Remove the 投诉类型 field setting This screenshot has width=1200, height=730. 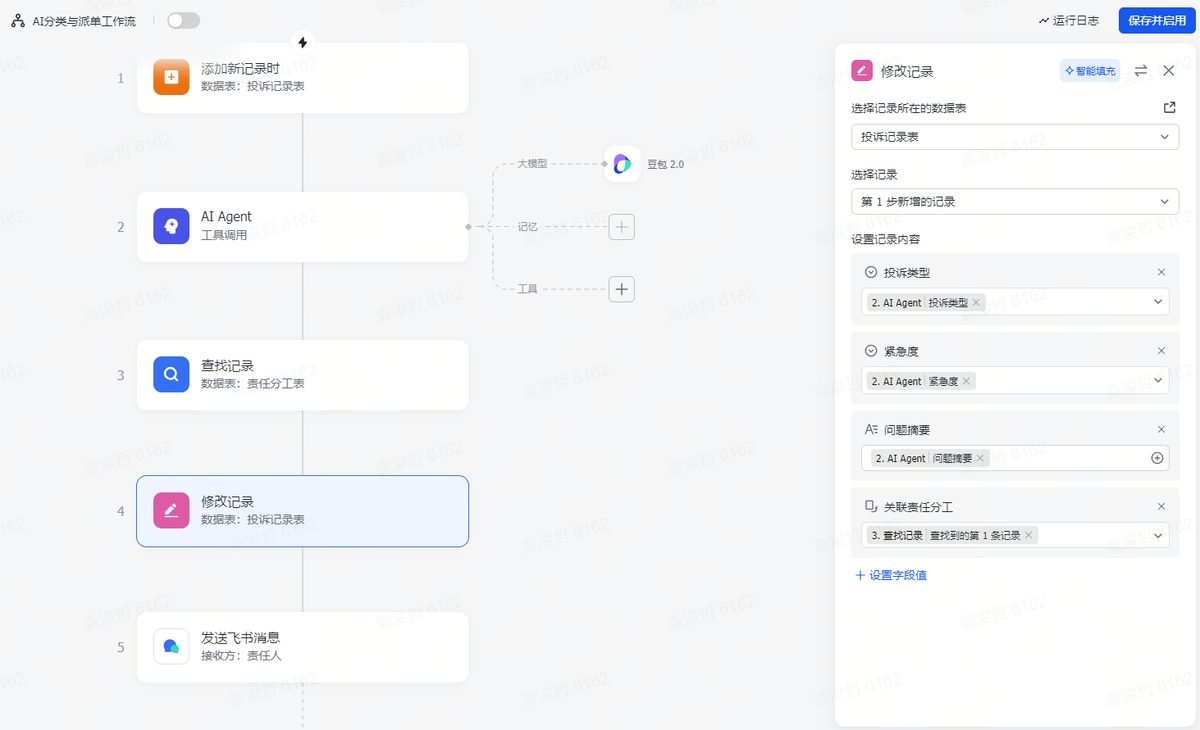1161,272
